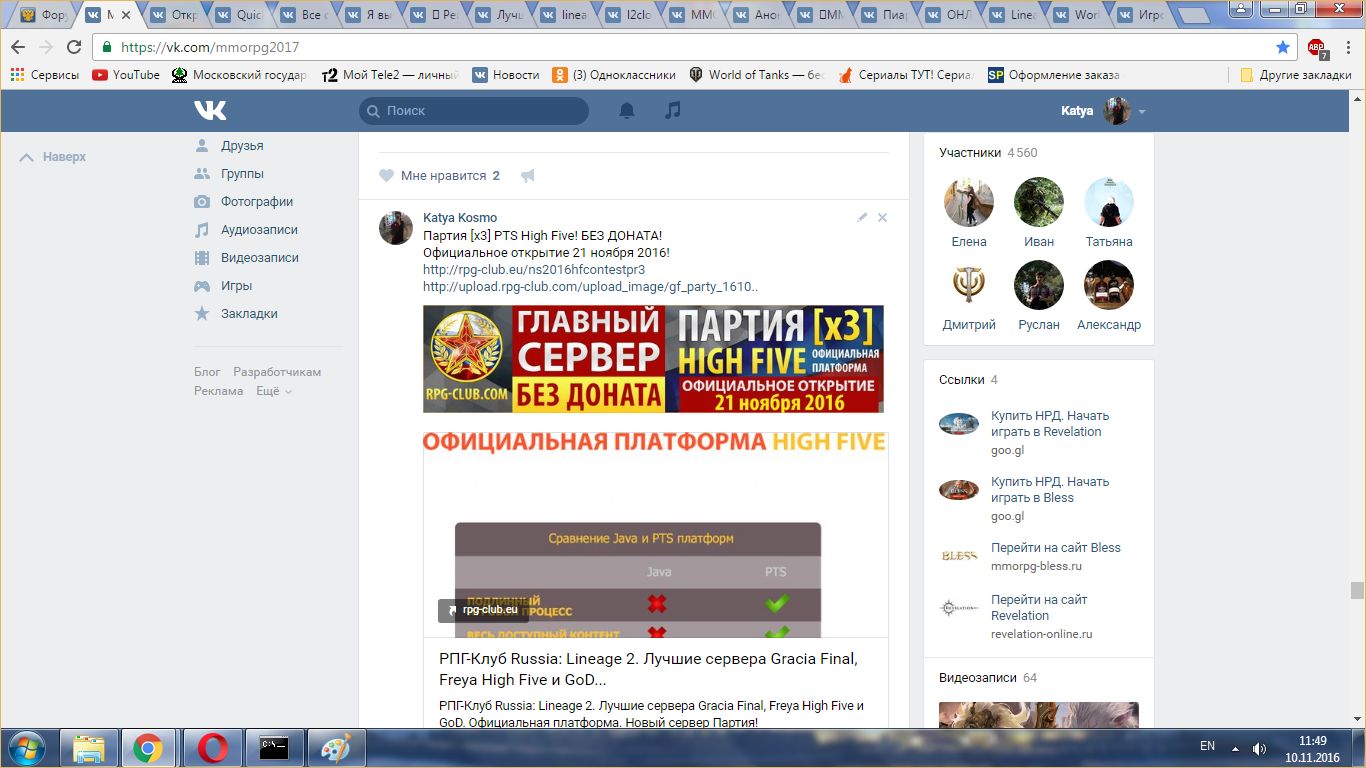Reload the current page

coord(73,47)
